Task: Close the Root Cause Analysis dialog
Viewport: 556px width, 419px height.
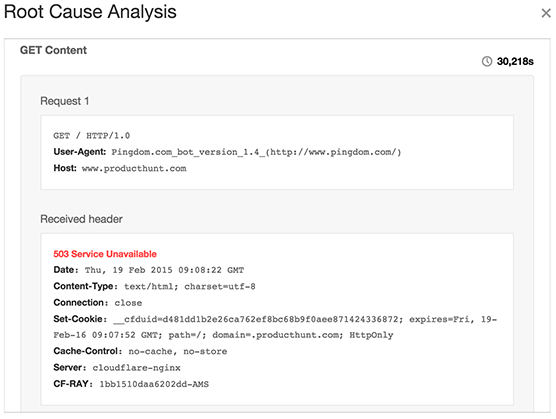Action: tap(546, 13)
